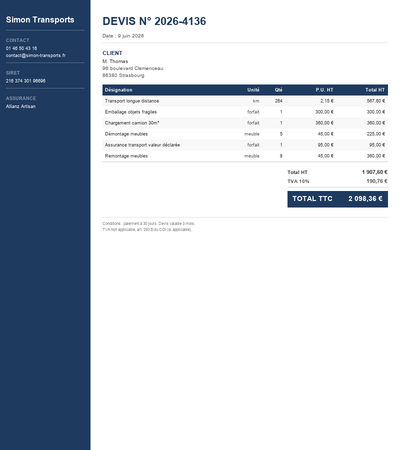Click the TVA non applicable footer note
This screenshot has height=450, width=400.
(x=147, y=230)
